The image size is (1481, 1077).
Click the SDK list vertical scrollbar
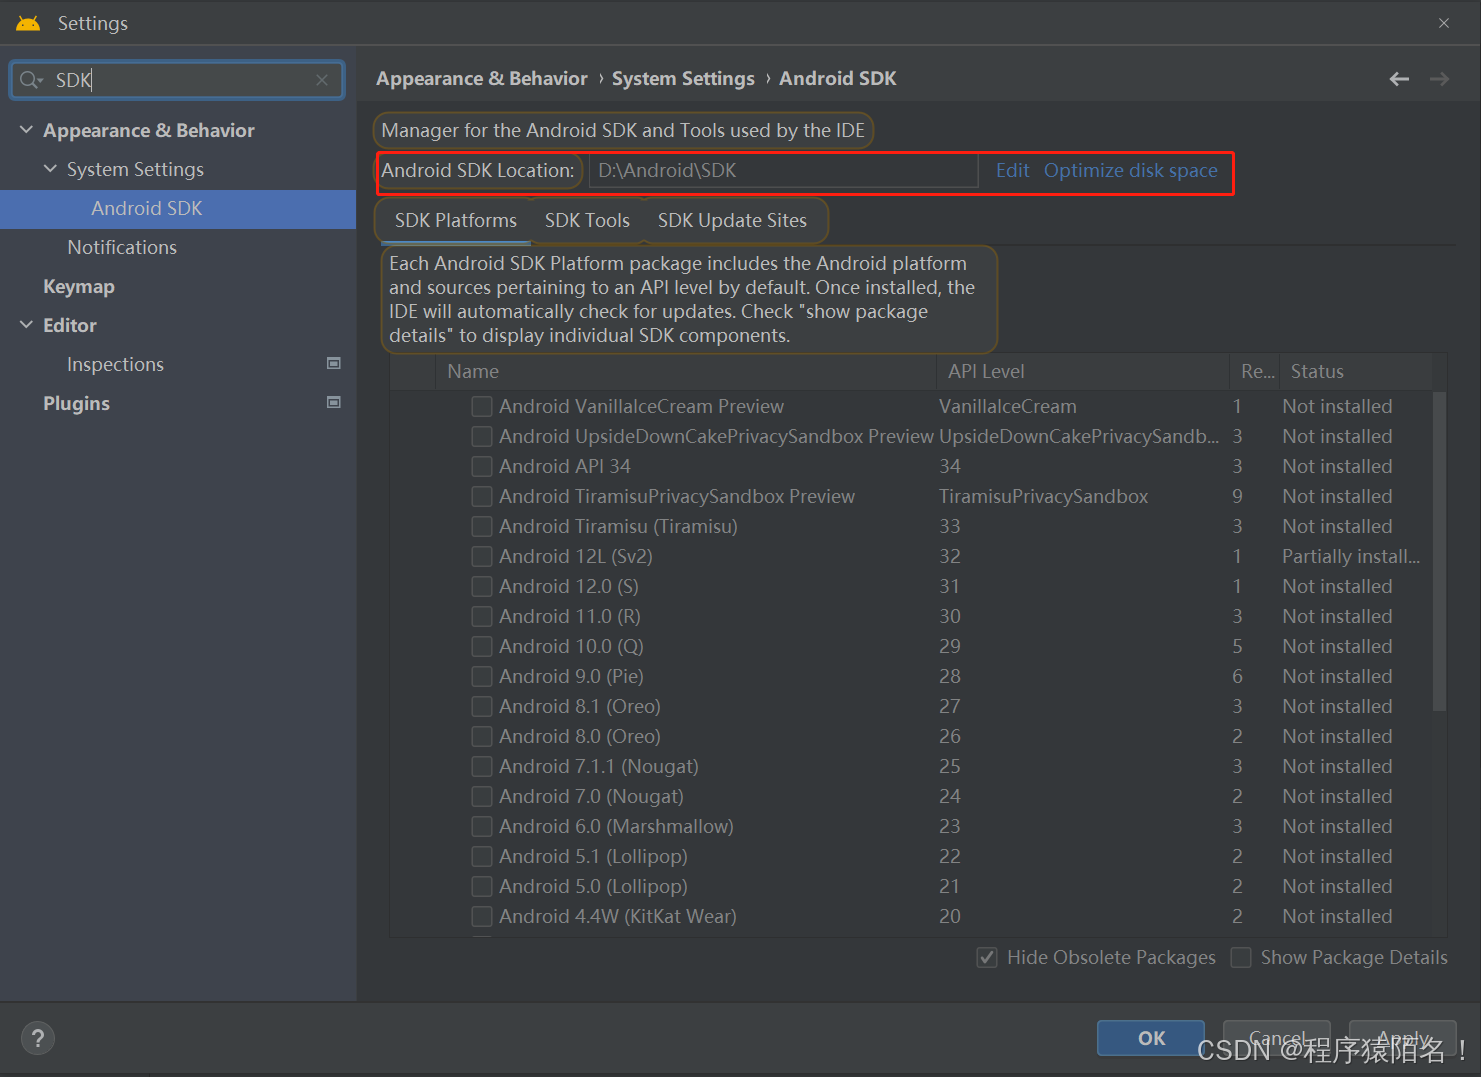[x=1439, y=551]
